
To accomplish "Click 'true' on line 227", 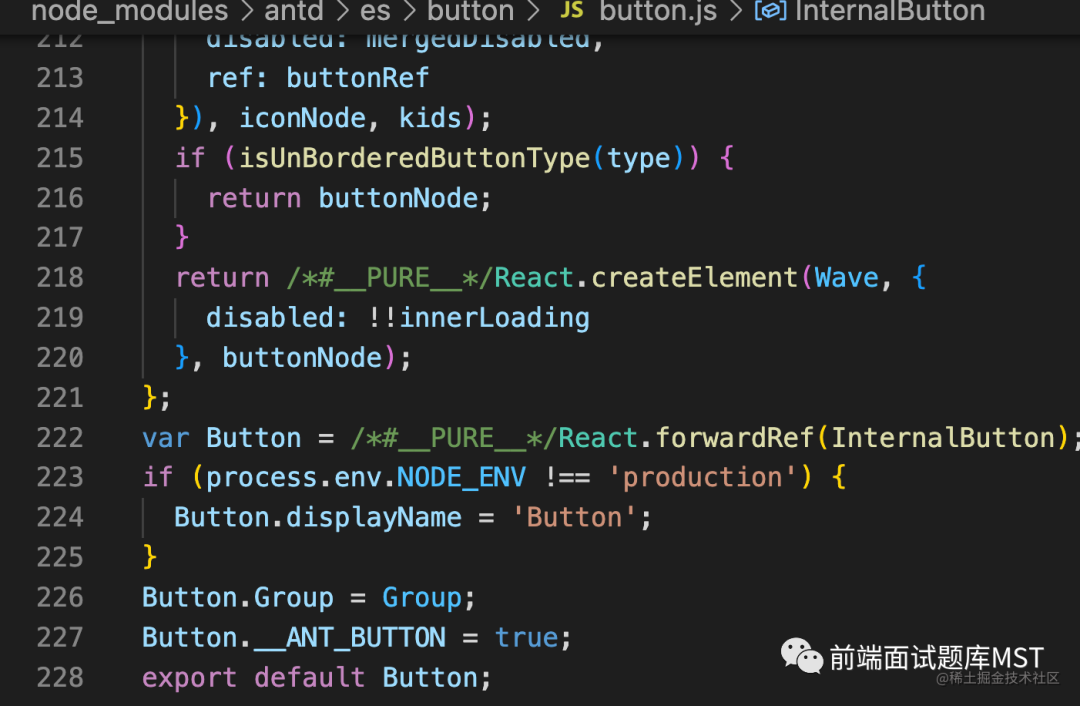I will (526, 638).
